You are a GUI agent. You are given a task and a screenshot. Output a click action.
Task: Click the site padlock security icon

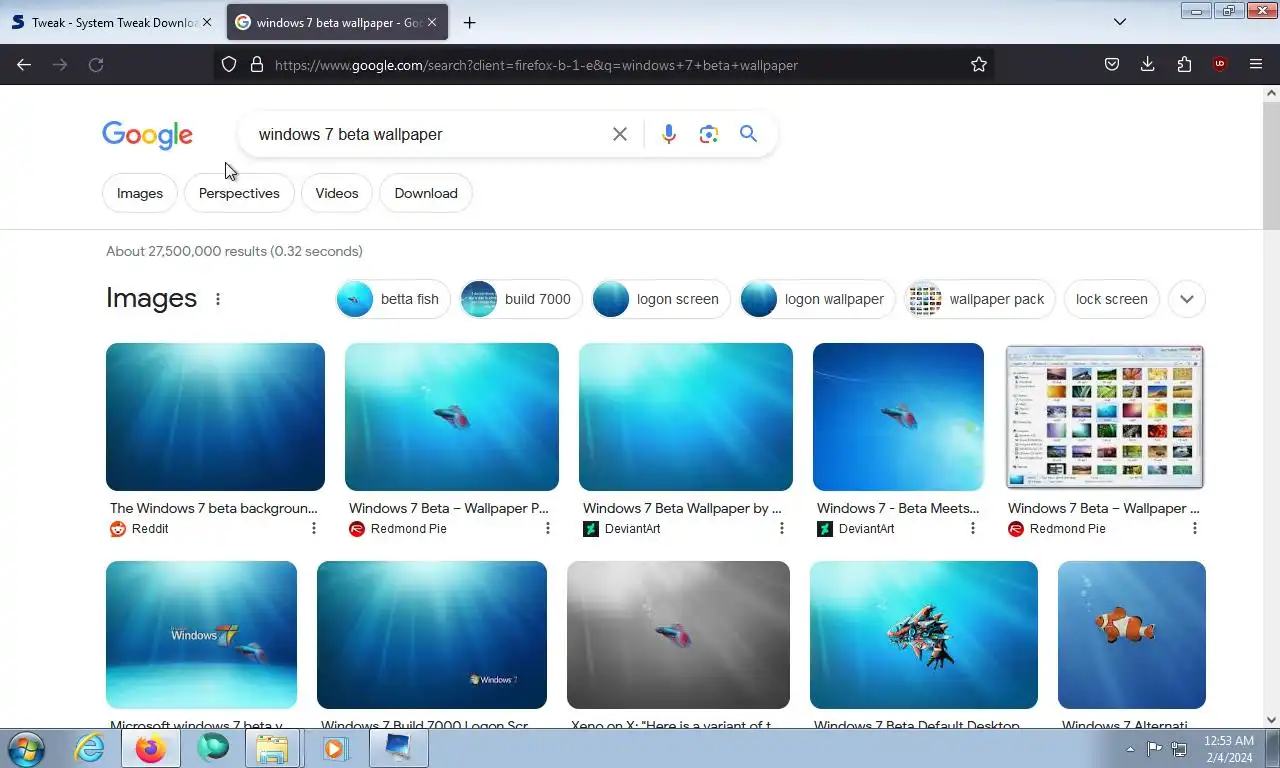tap(257, 64)
